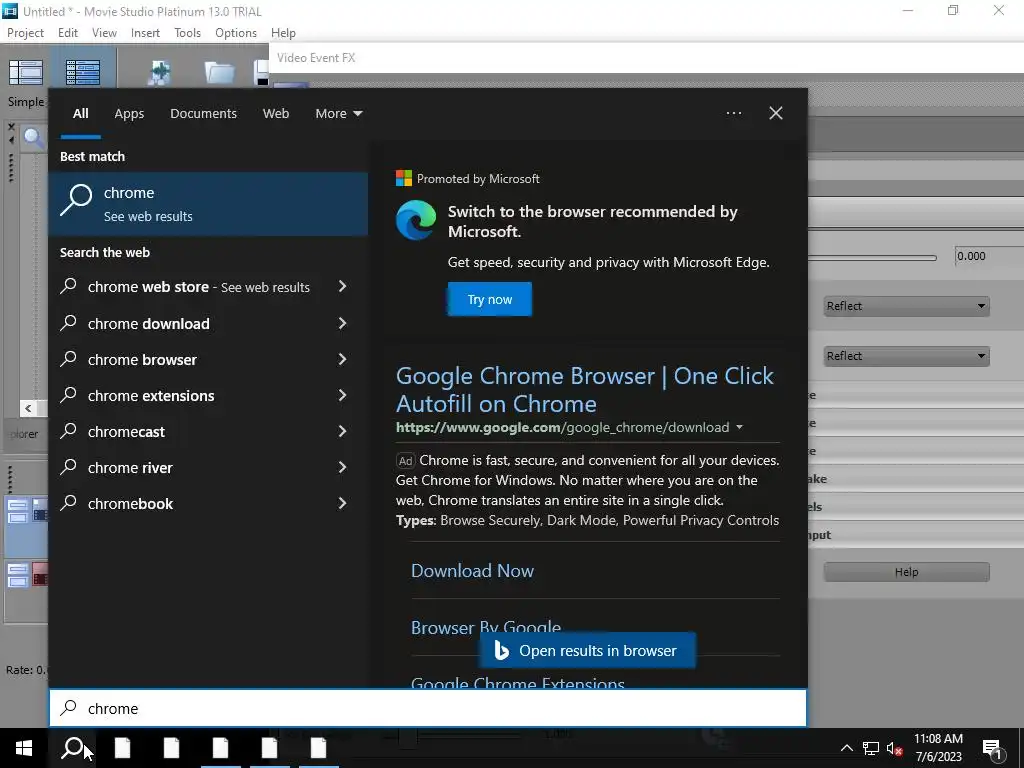Open the Google Chrome Extensions link
1024x768 pixels.
518,682
